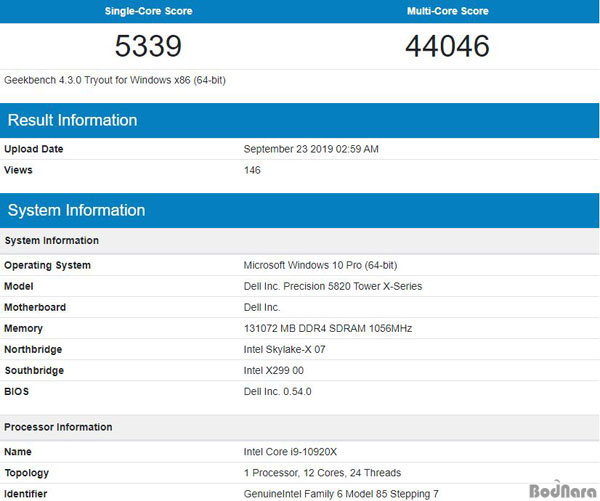Click the Memory label
The width and height of the screenshot is (600, 501).
[23, 328]
